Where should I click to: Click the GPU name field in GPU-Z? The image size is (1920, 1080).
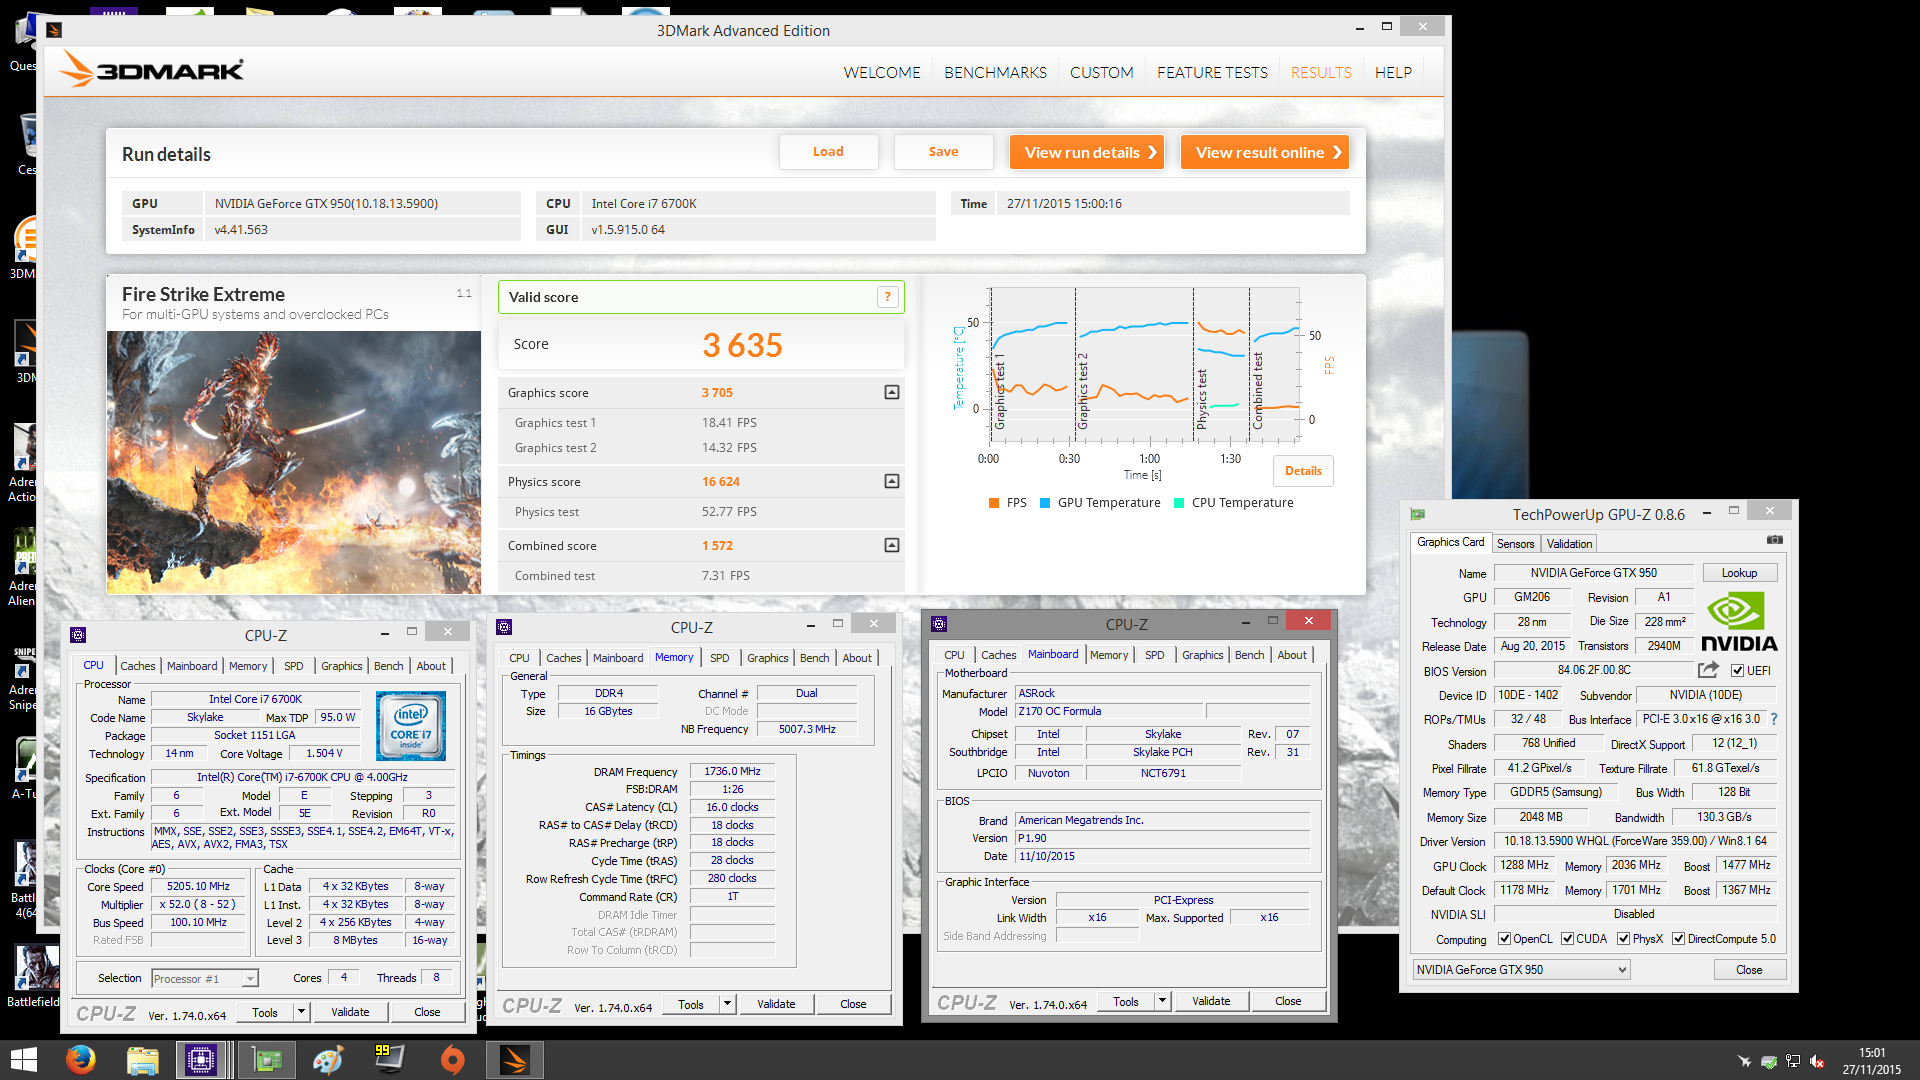click(x=1594, y=573)
